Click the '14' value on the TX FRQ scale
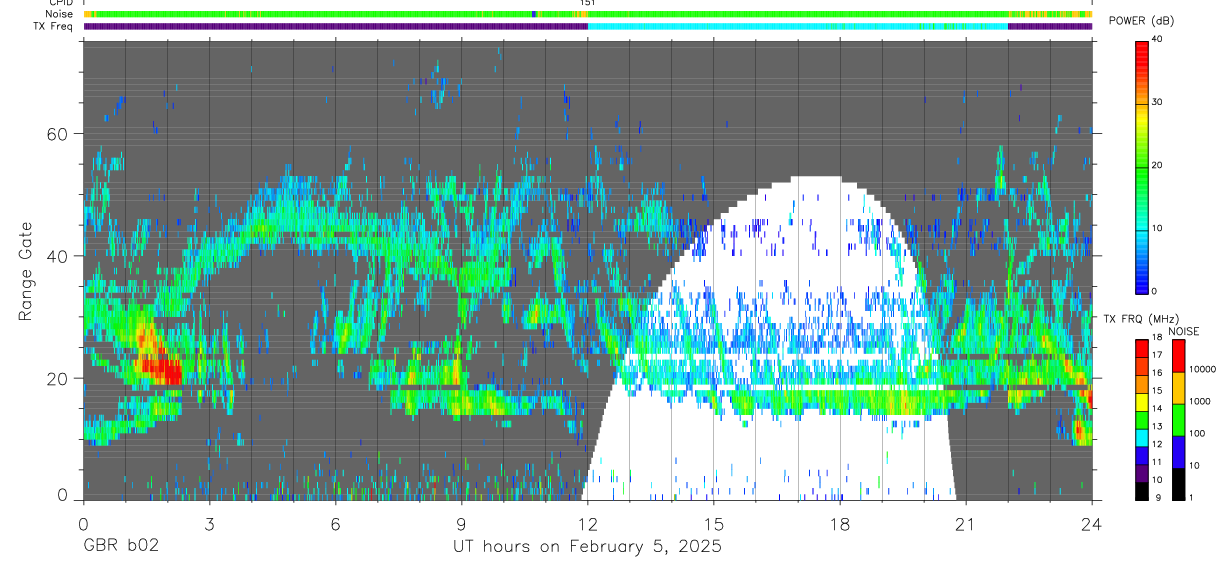The height and width of the screenshot is (567, 1228). point(1157,408)
